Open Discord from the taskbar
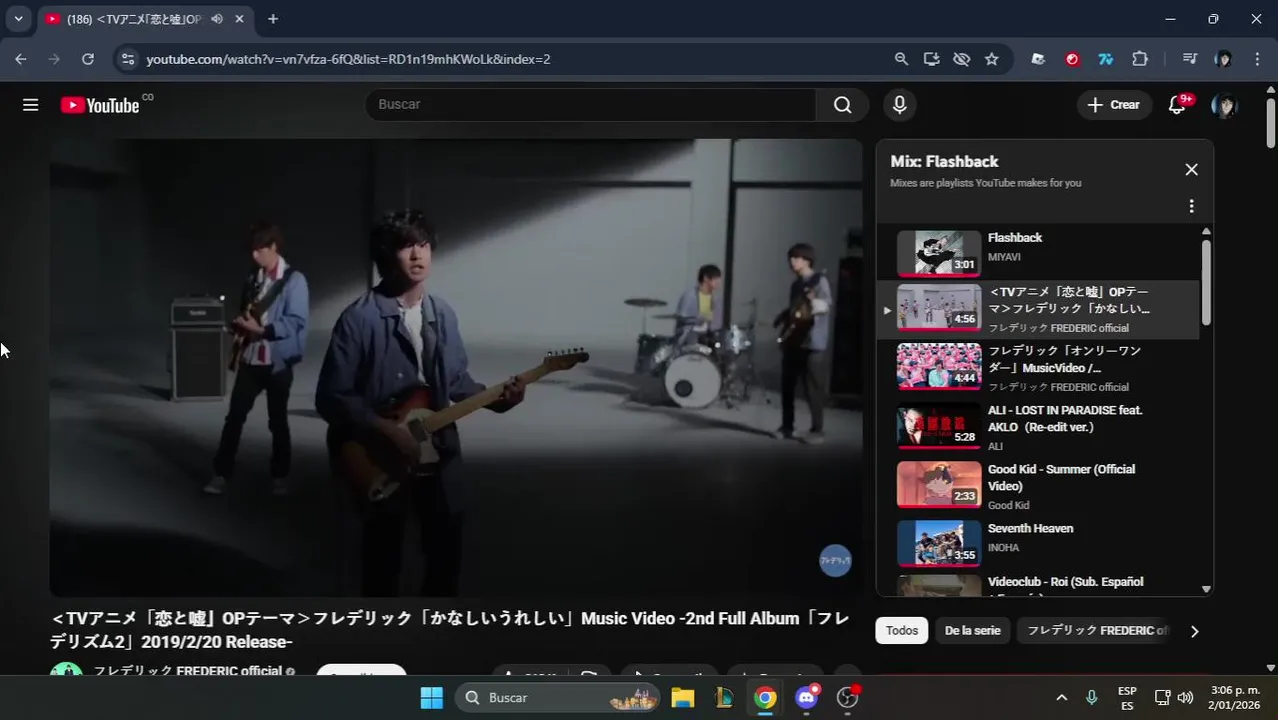The width and height of the screenshot is (1278, 720). click(807, 697)
